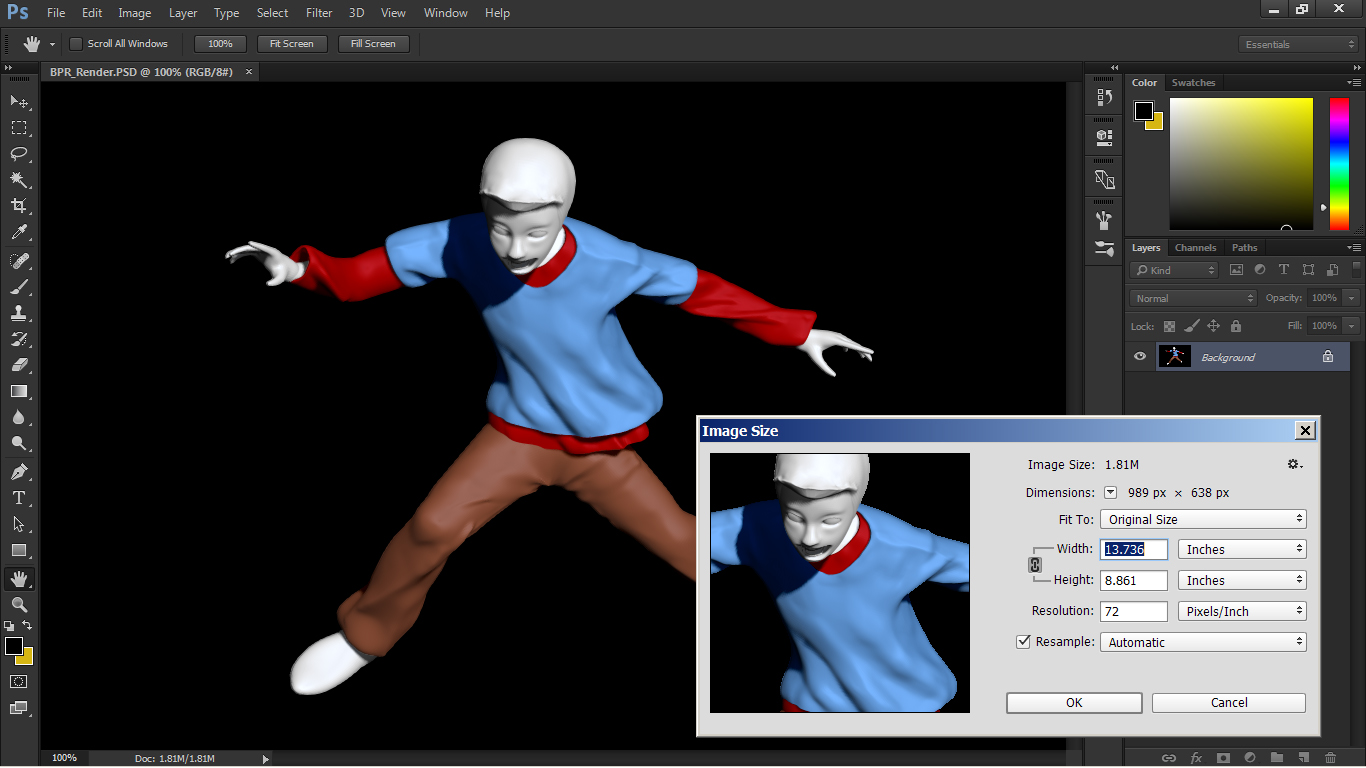
Task: Change Width units from Inches dropdown
Action: coord(1241,548)
